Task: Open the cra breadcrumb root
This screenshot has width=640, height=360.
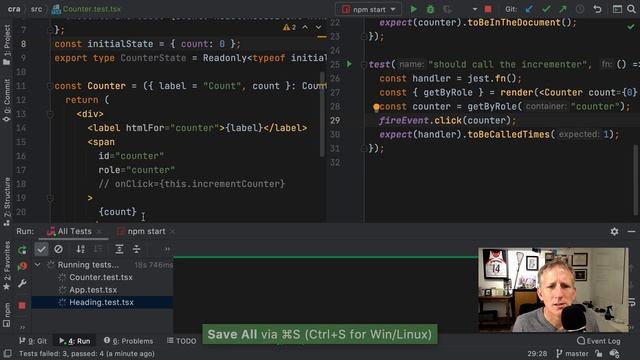Action: pos(14,9)
